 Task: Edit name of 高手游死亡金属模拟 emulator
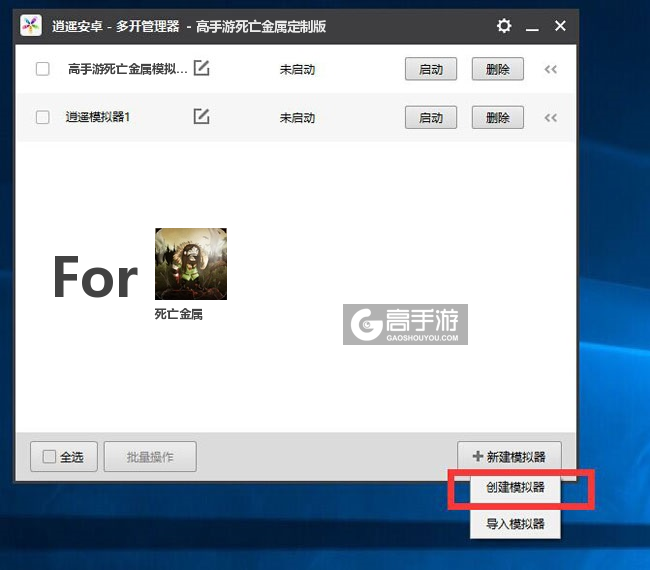click(x=201, y=68)
